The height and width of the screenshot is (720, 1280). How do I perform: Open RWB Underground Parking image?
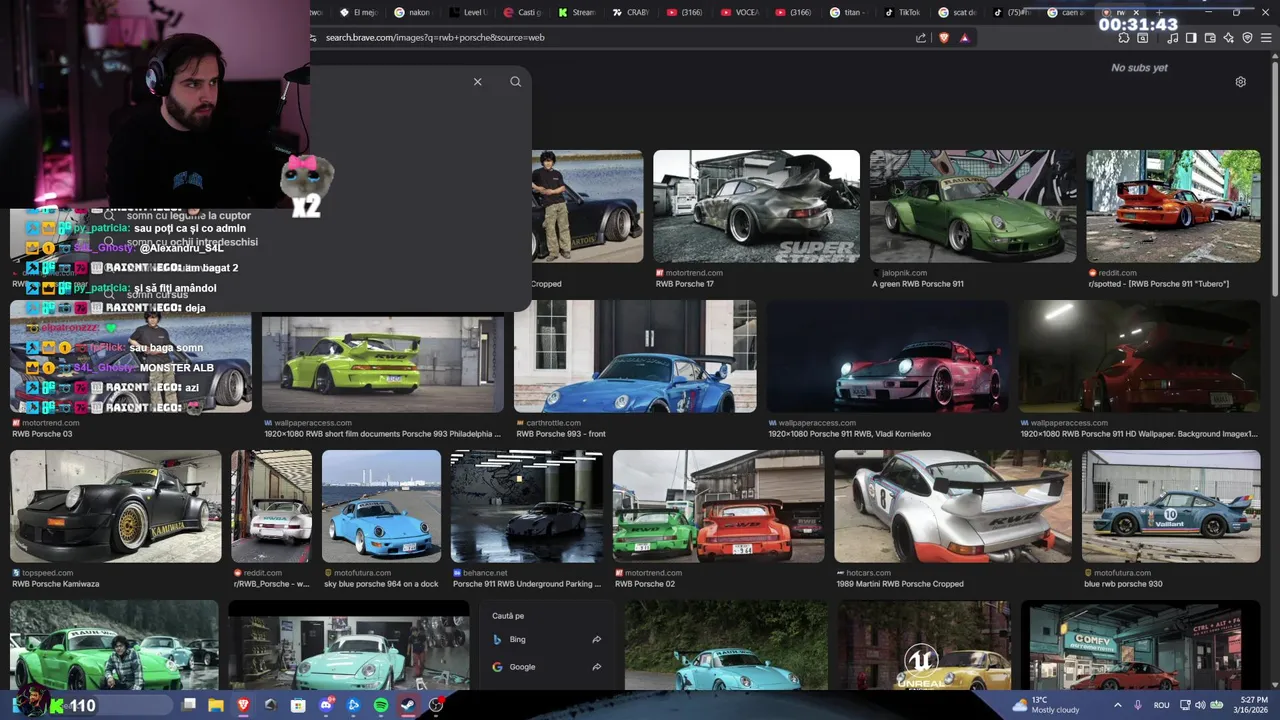pyautogui.click(x=527, y=506)
